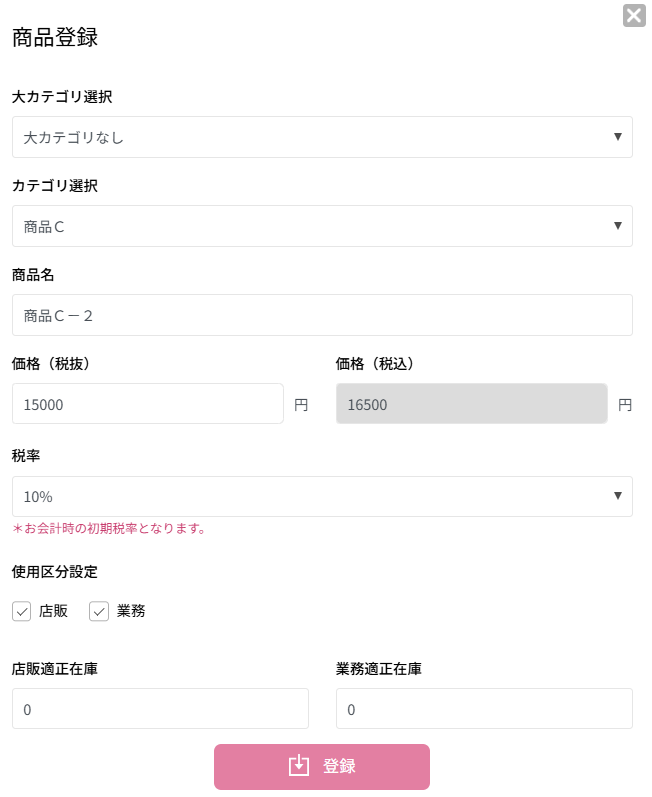Click the 価格（税抜） field showing 15000

point(148,404)
